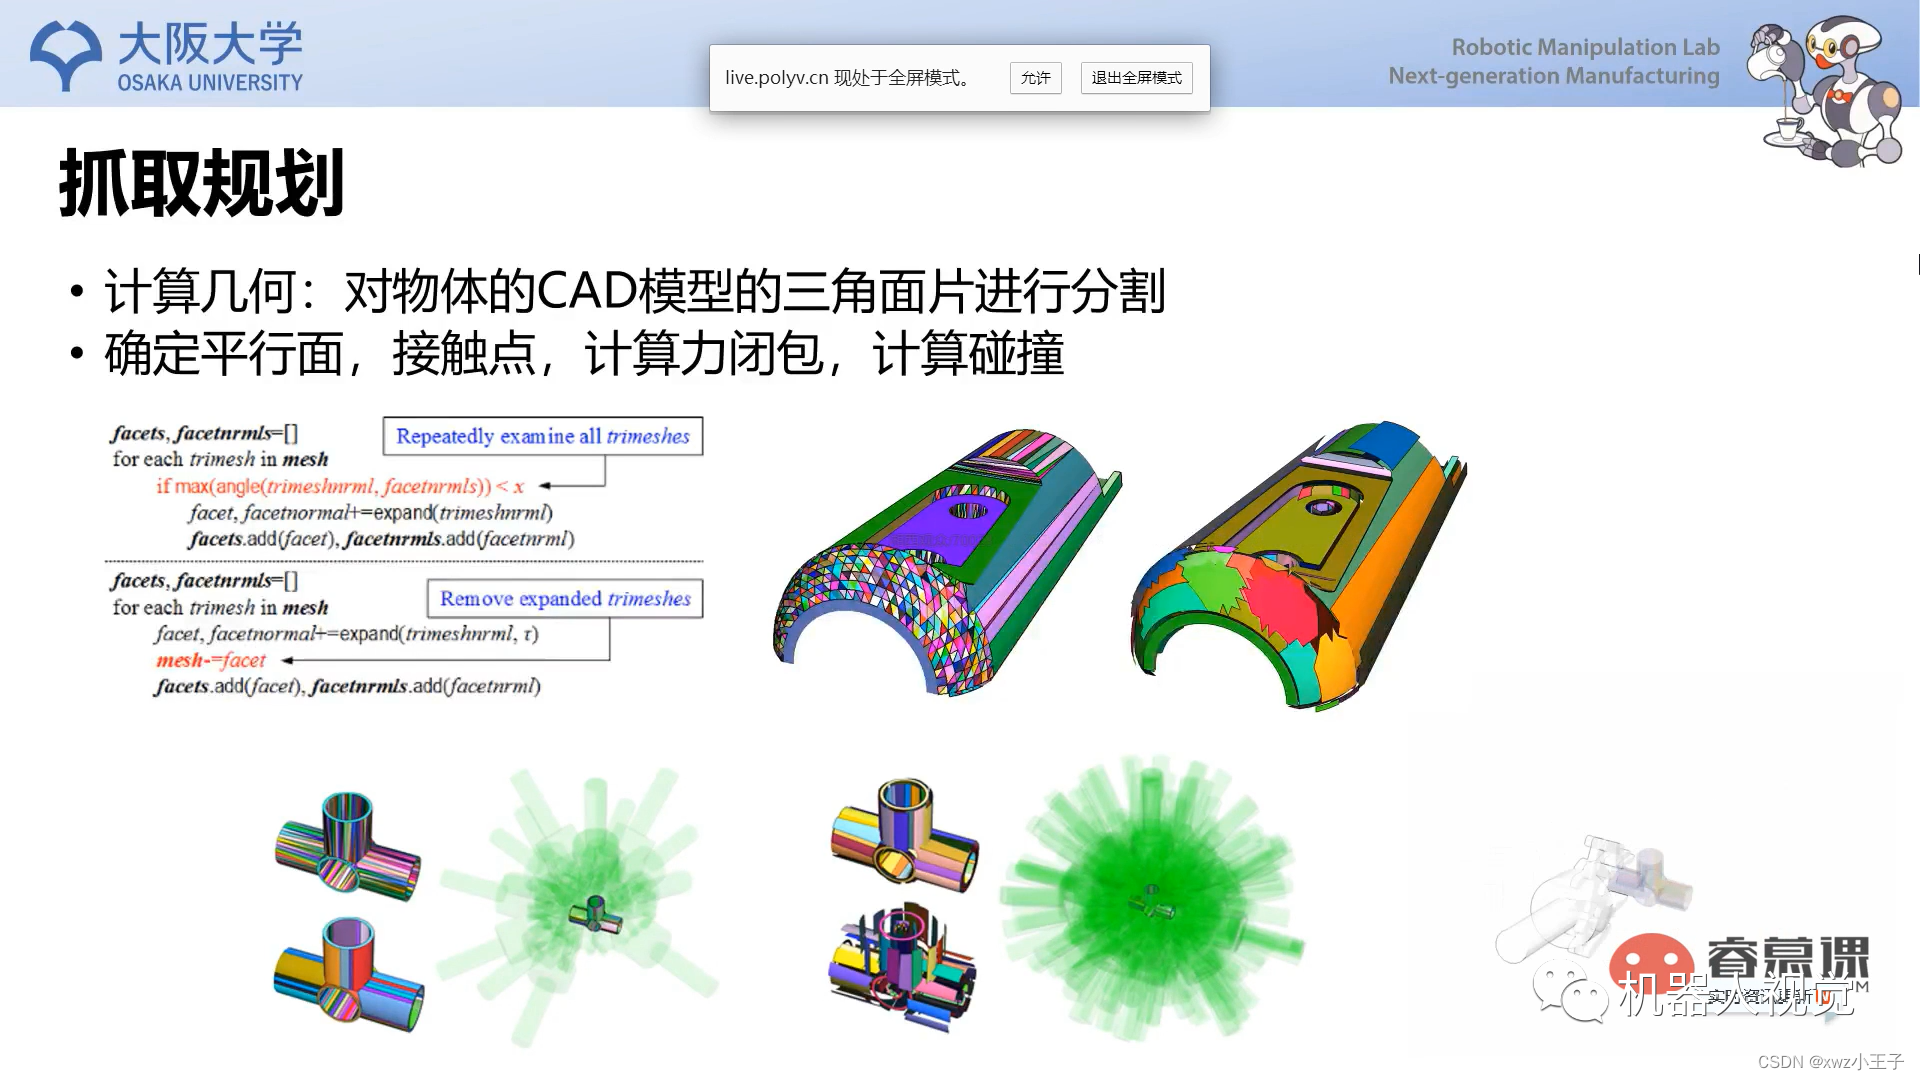Click the 'Remove expanded trimeshes' box
This screenshot has height=1080, width=1920.
click(565, 598)
